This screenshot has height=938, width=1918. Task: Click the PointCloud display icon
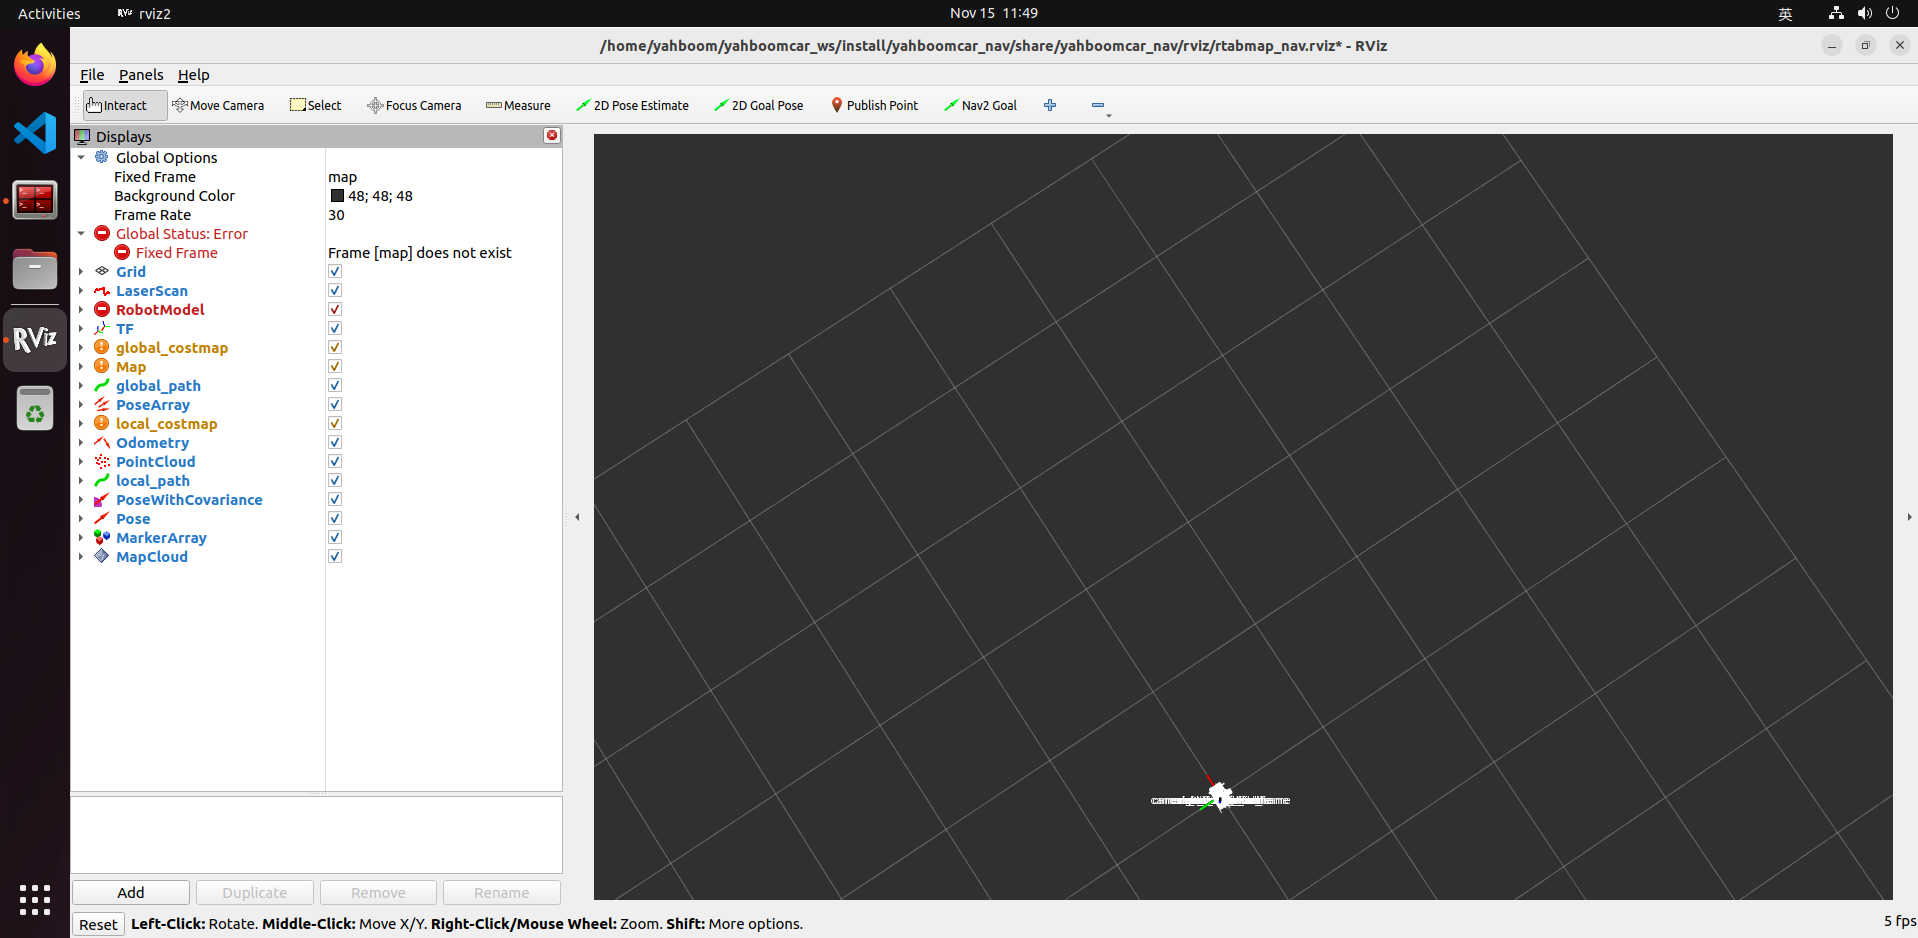pyautogui.click(x=102, y=461)
